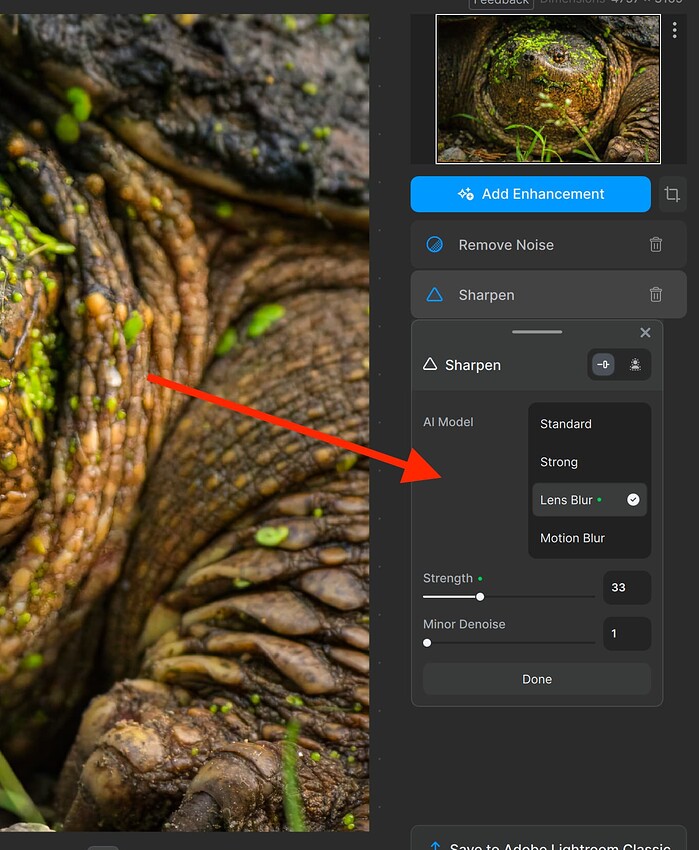Choose the Strong AI model
Viewport: 699px width, 850px height.
[x=559, y=462]
